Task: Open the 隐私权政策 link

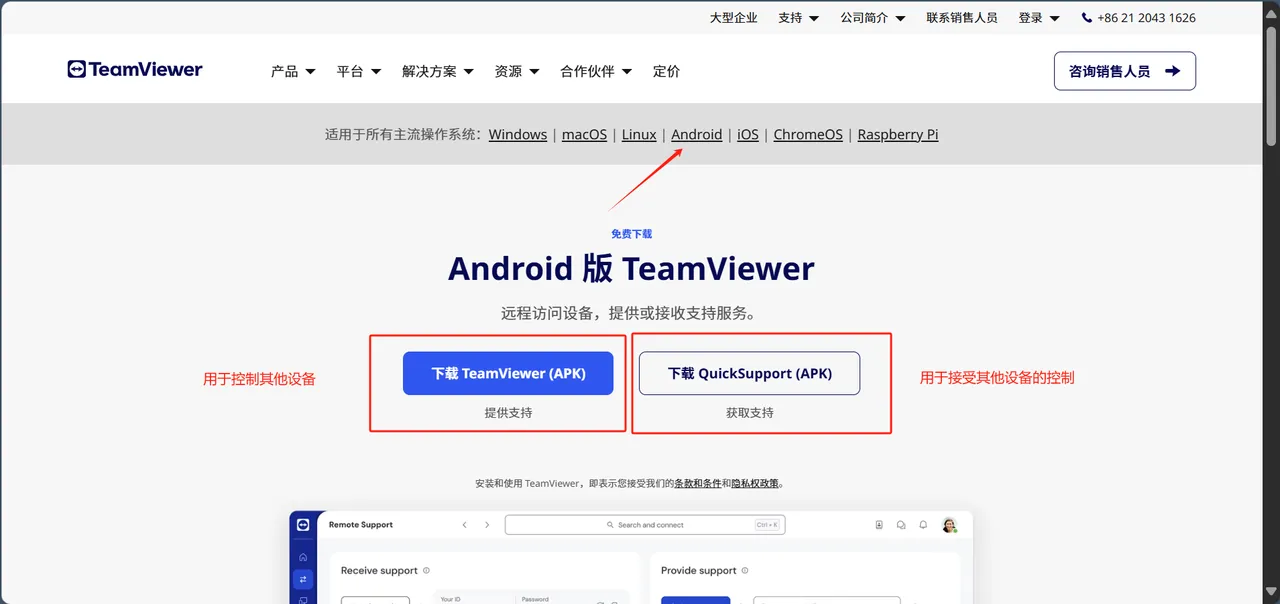Action: click(x=755, y=484)
